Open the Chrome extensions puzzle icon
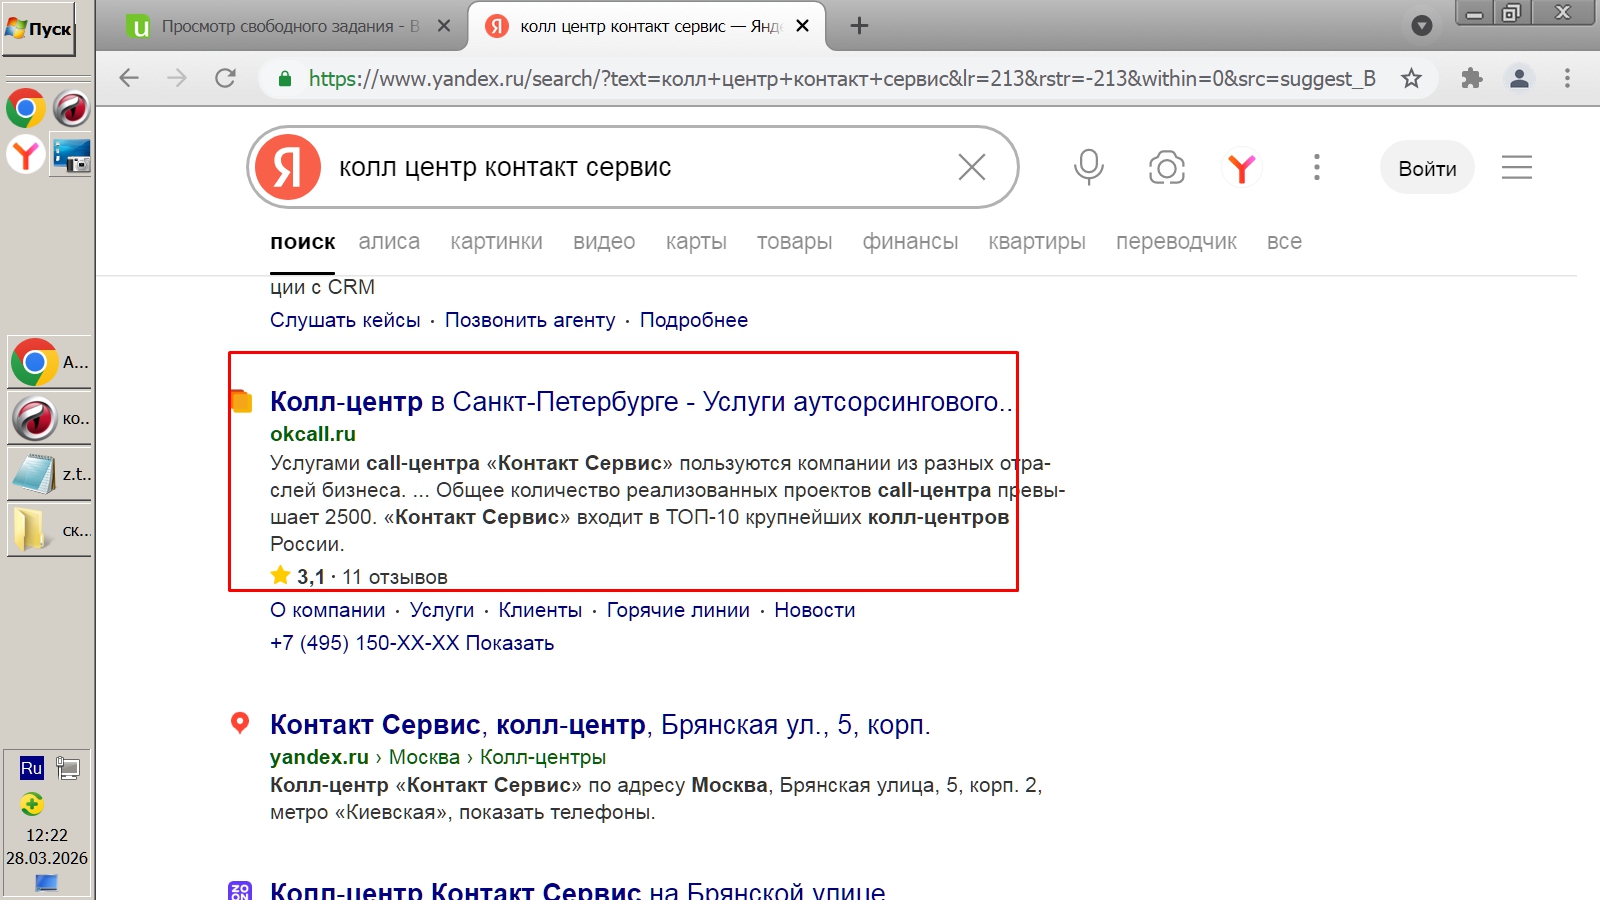 click(x=1471, y=78)
